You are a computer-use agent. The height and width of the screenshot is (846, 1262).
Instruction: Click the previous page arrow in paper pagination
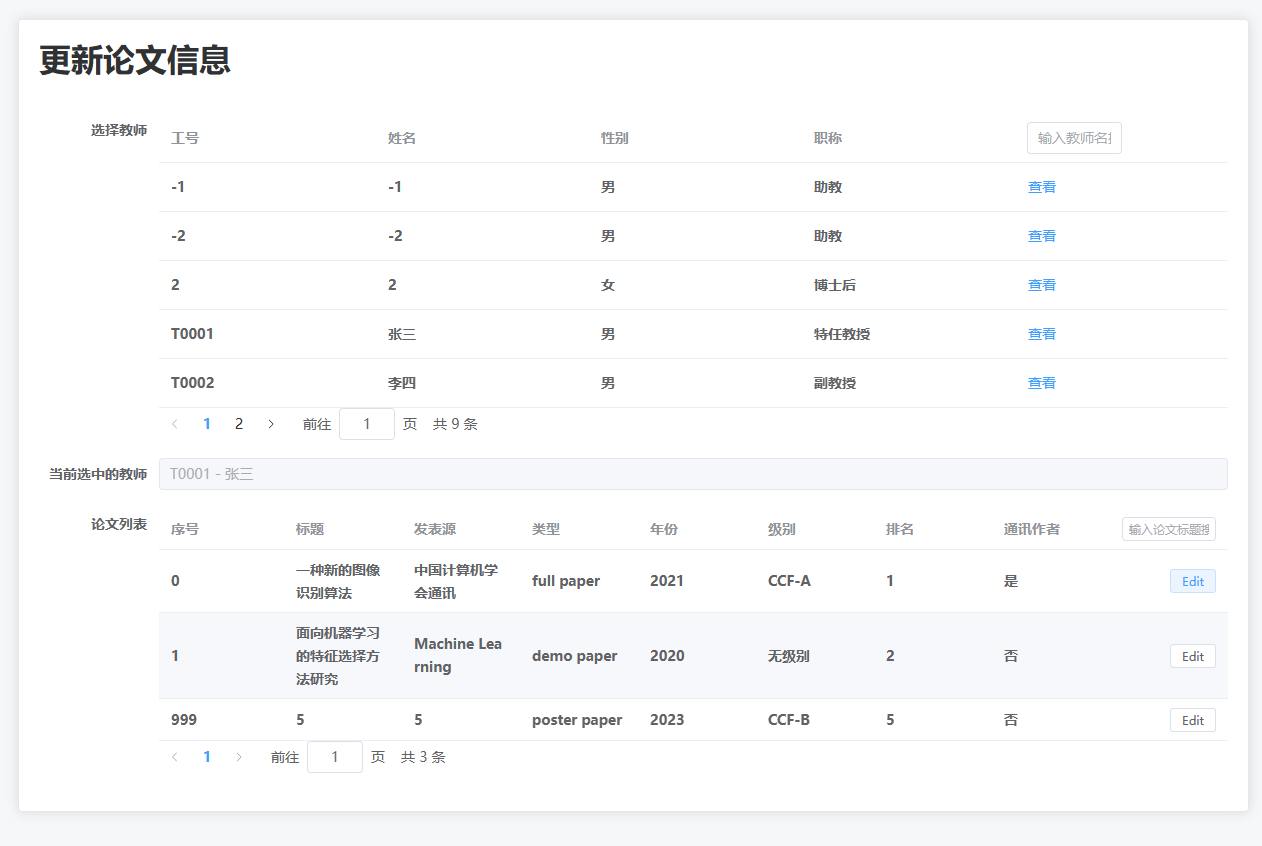[175, 756]
